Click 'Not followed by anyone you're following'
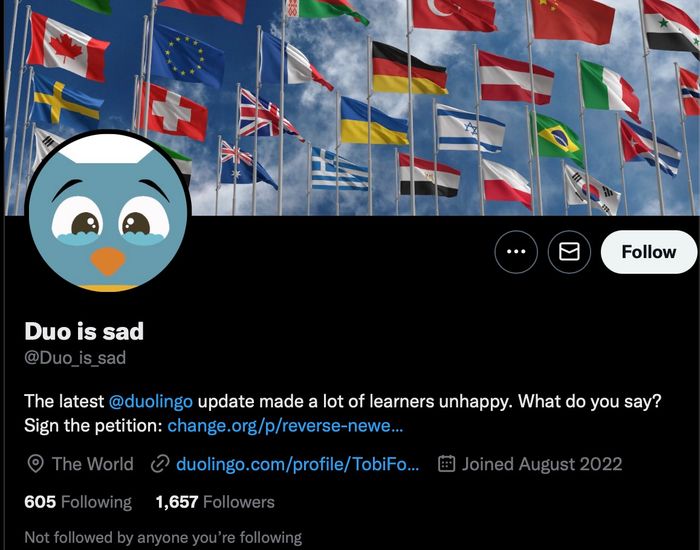 click(163, 538)
